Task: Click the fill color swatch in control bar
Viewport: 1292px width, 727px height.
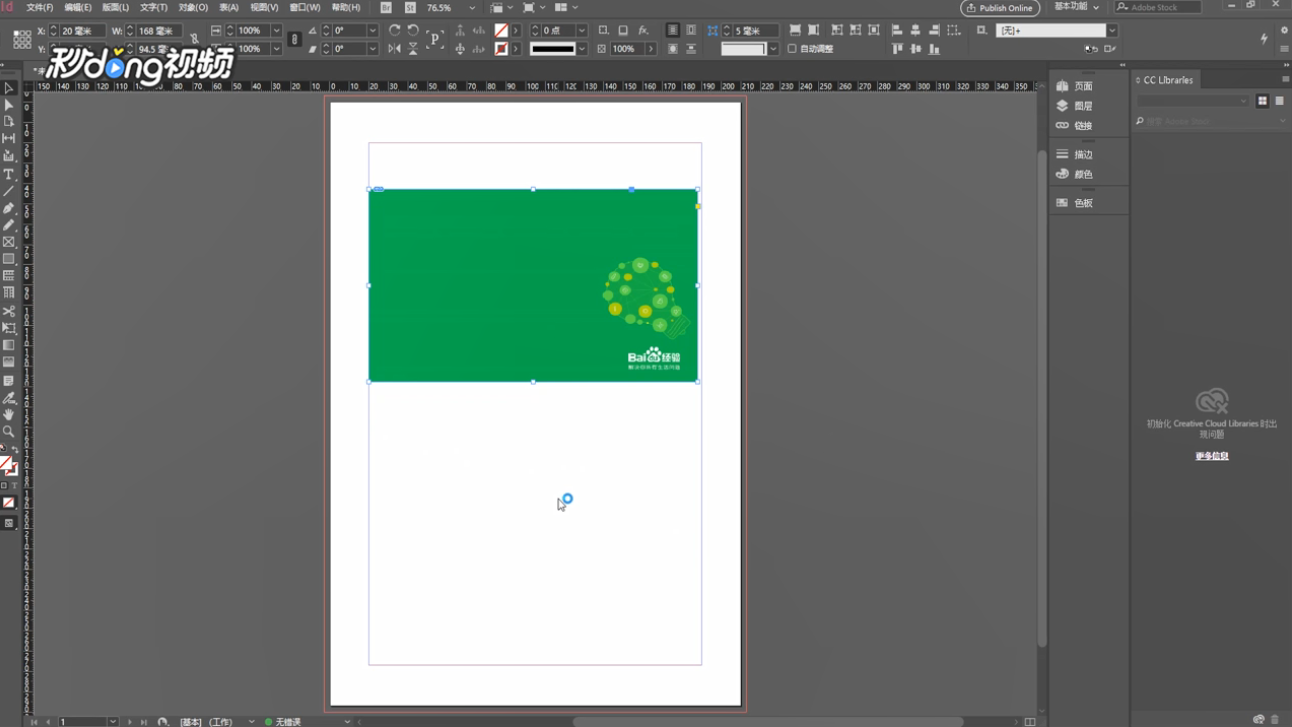Action: 501,31
